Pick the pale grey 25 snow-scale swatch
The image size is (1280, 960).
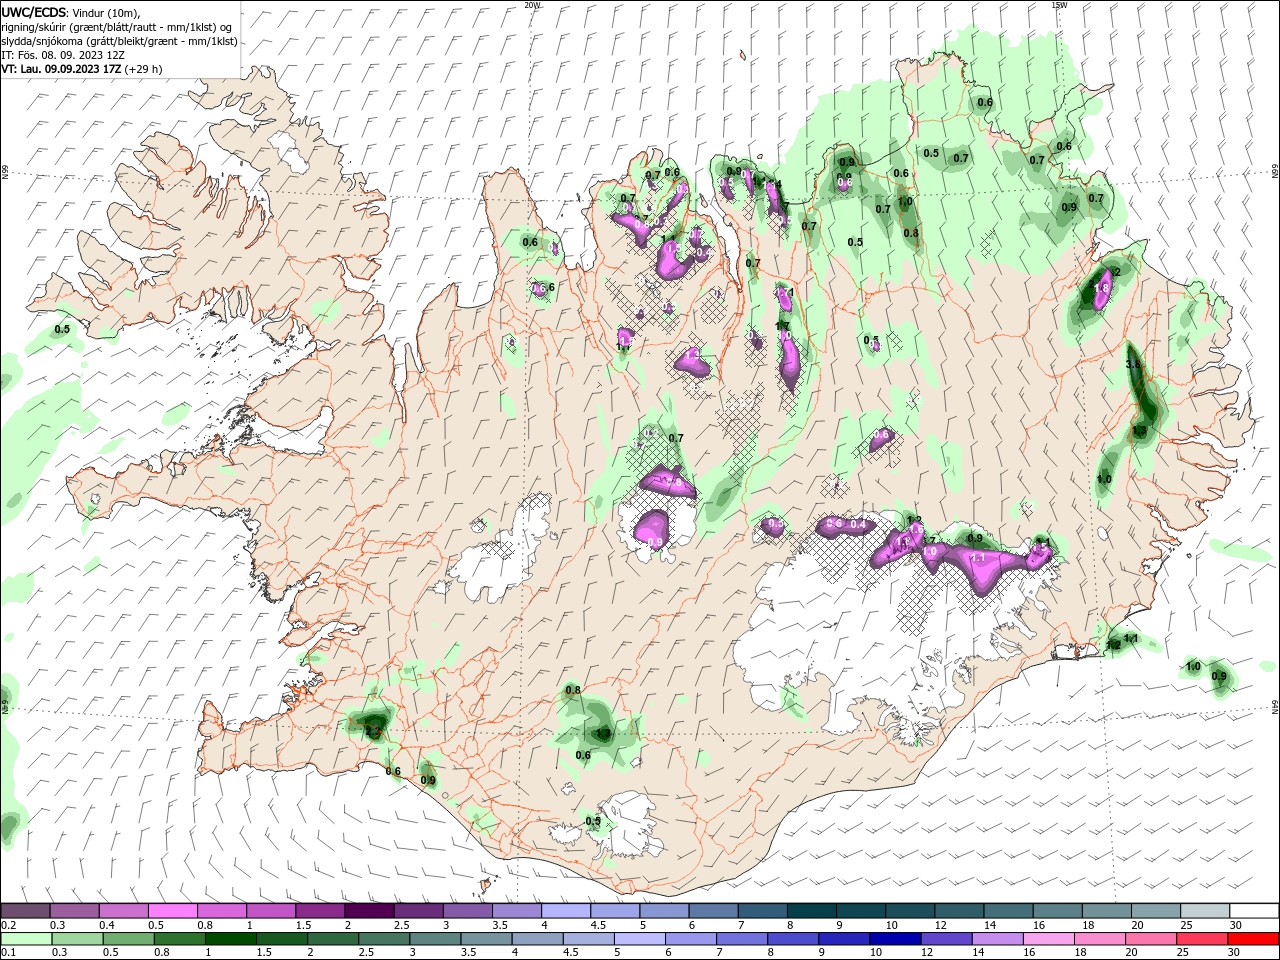(1205, 911)
